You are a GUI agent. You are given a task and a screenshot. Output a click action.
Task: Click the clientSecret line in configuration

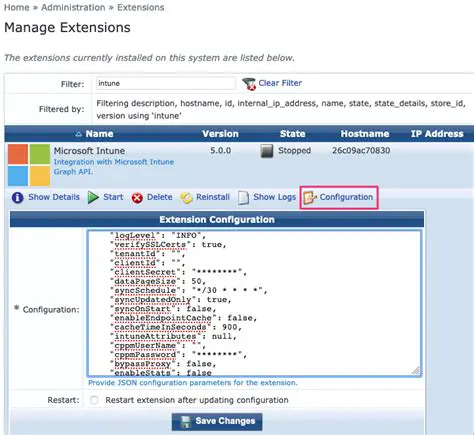179,272
